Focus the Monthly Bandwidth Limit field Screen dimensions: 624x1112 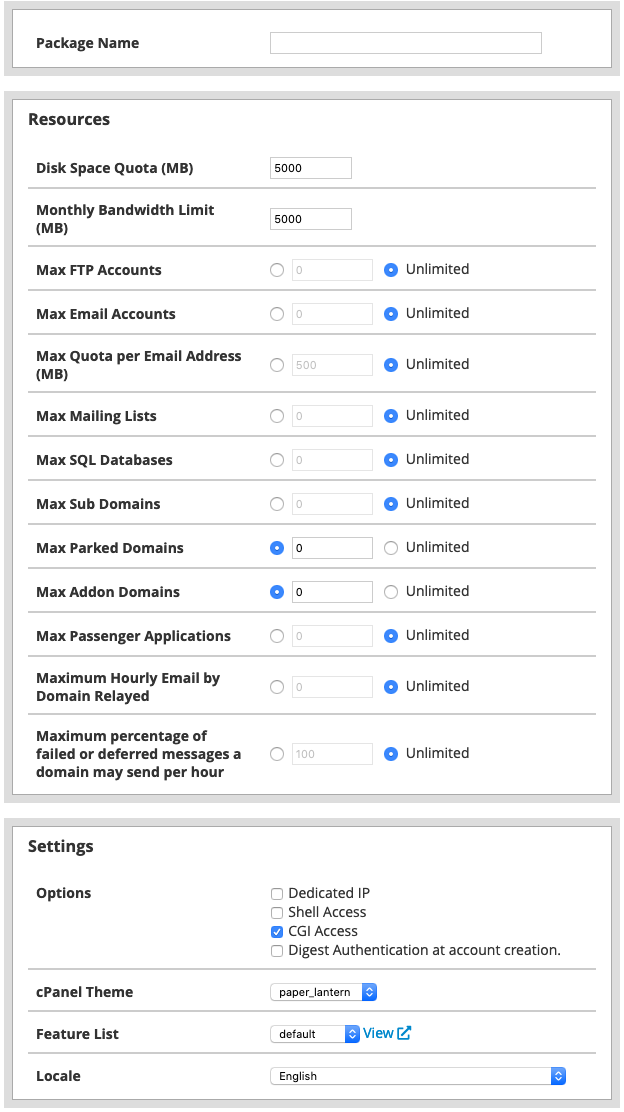[x=311, y=218]
